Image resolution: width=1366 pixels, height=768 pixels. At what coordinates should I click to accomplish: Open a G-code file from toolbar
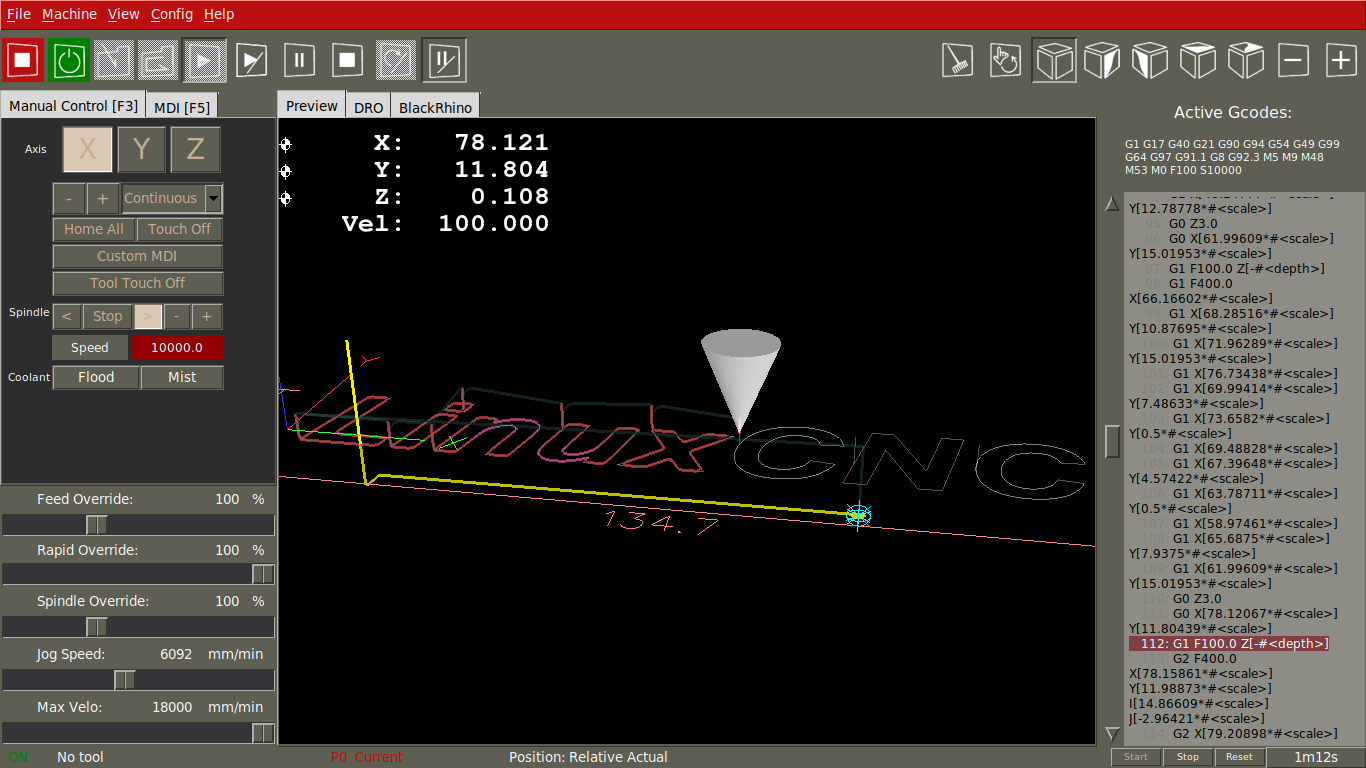114,61
